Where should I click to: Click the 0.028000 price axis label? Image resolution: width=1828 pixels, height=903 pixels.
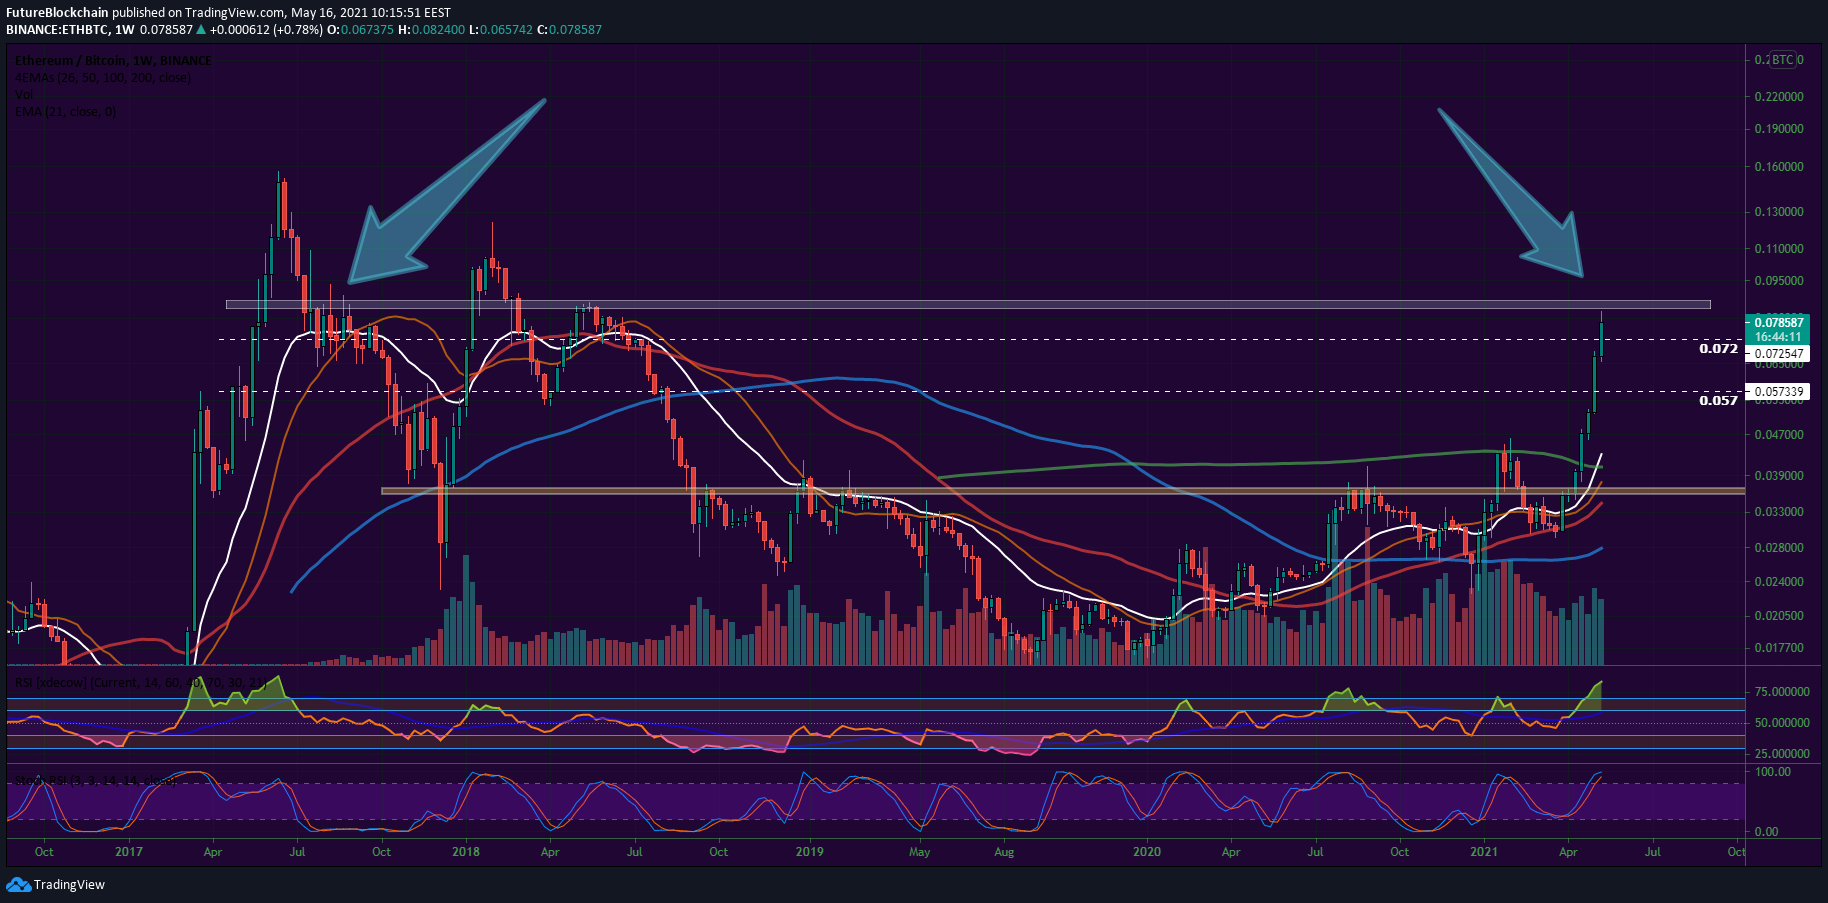pos(1779,548)
